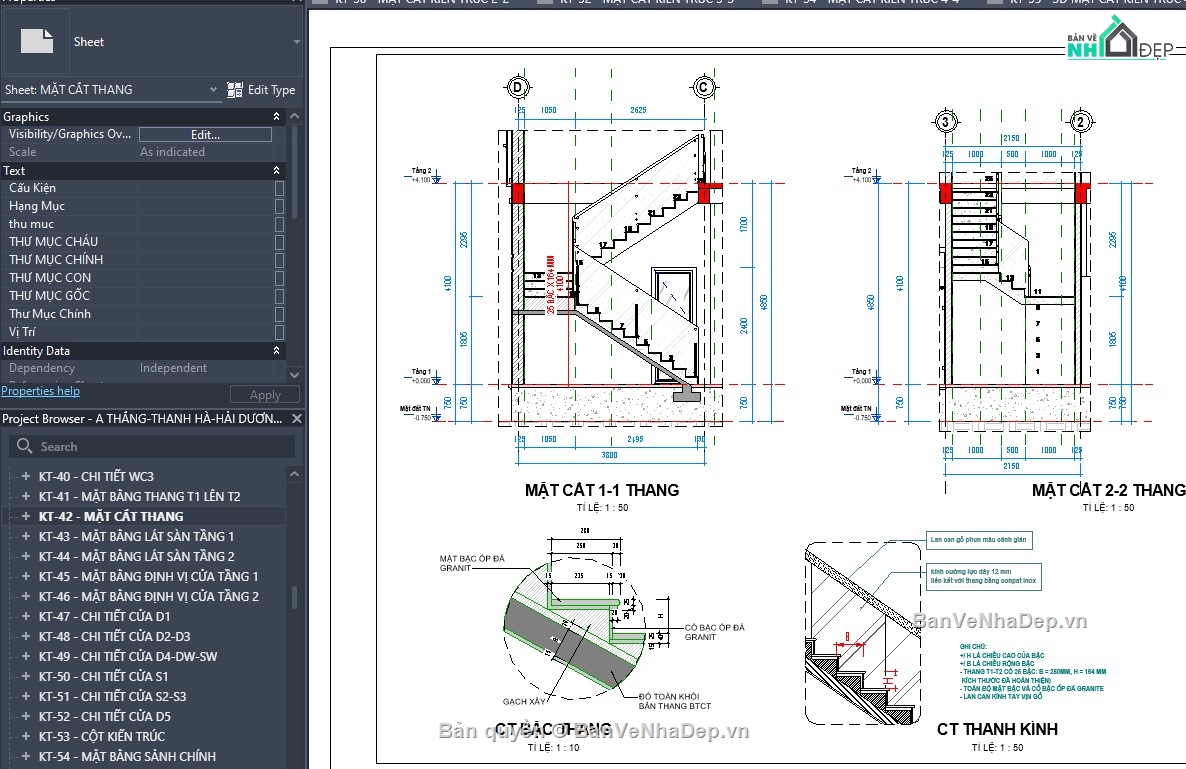Click the Apply button in Properties
This screenshot has width=1186, height=769.
(265, 395)
